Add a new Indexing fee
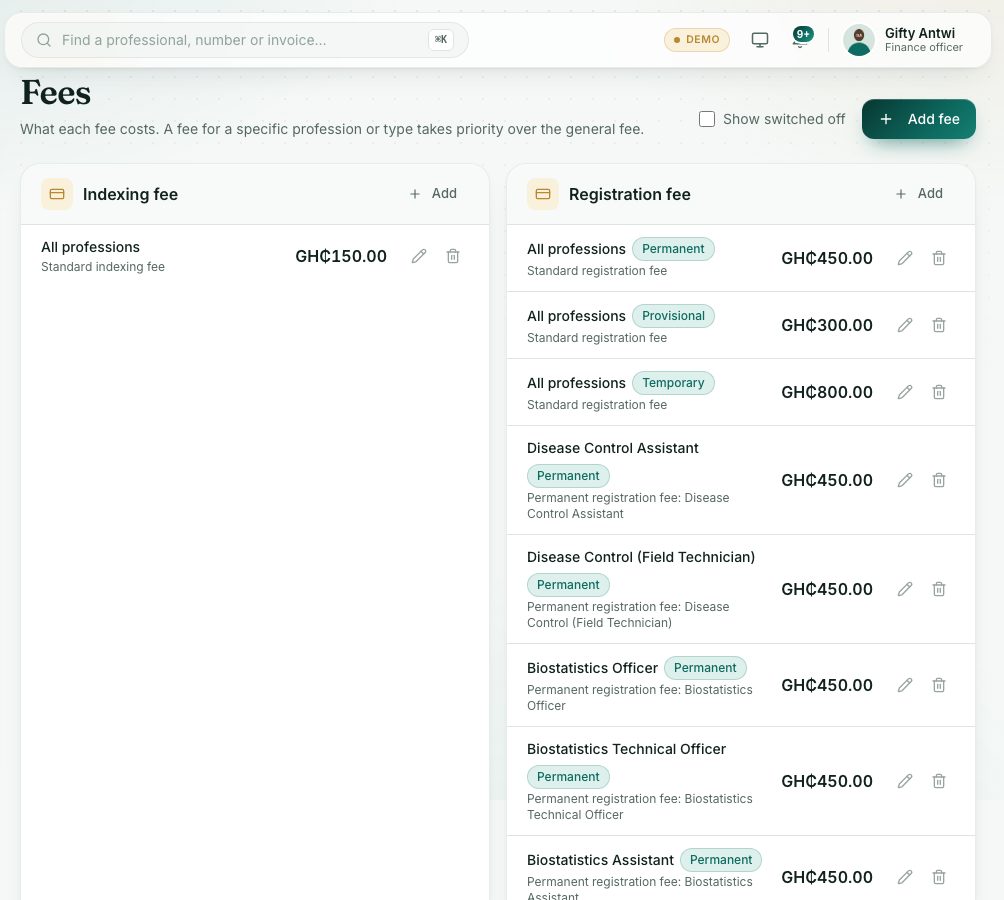This screenshot has width=1004, height=900. pyautogui.click(x=433, y=193)
